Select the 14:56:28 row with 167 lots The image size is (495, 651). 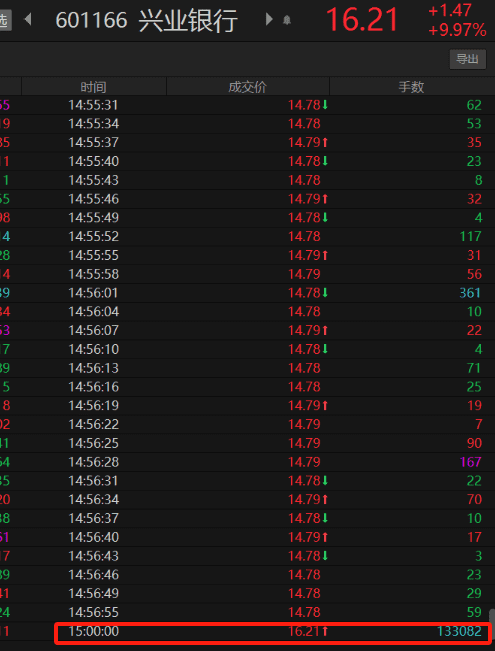(248, 462)
